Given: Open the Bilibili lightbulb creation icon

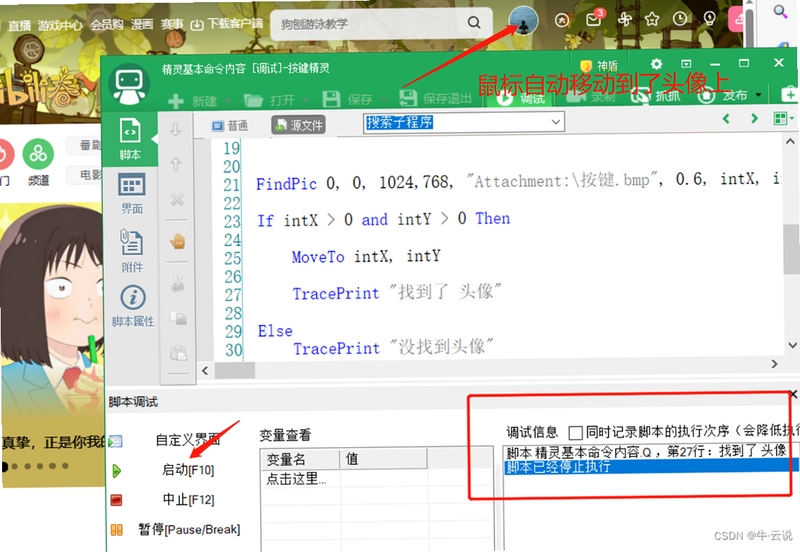Looking at the screenshot, I should 709,18.
